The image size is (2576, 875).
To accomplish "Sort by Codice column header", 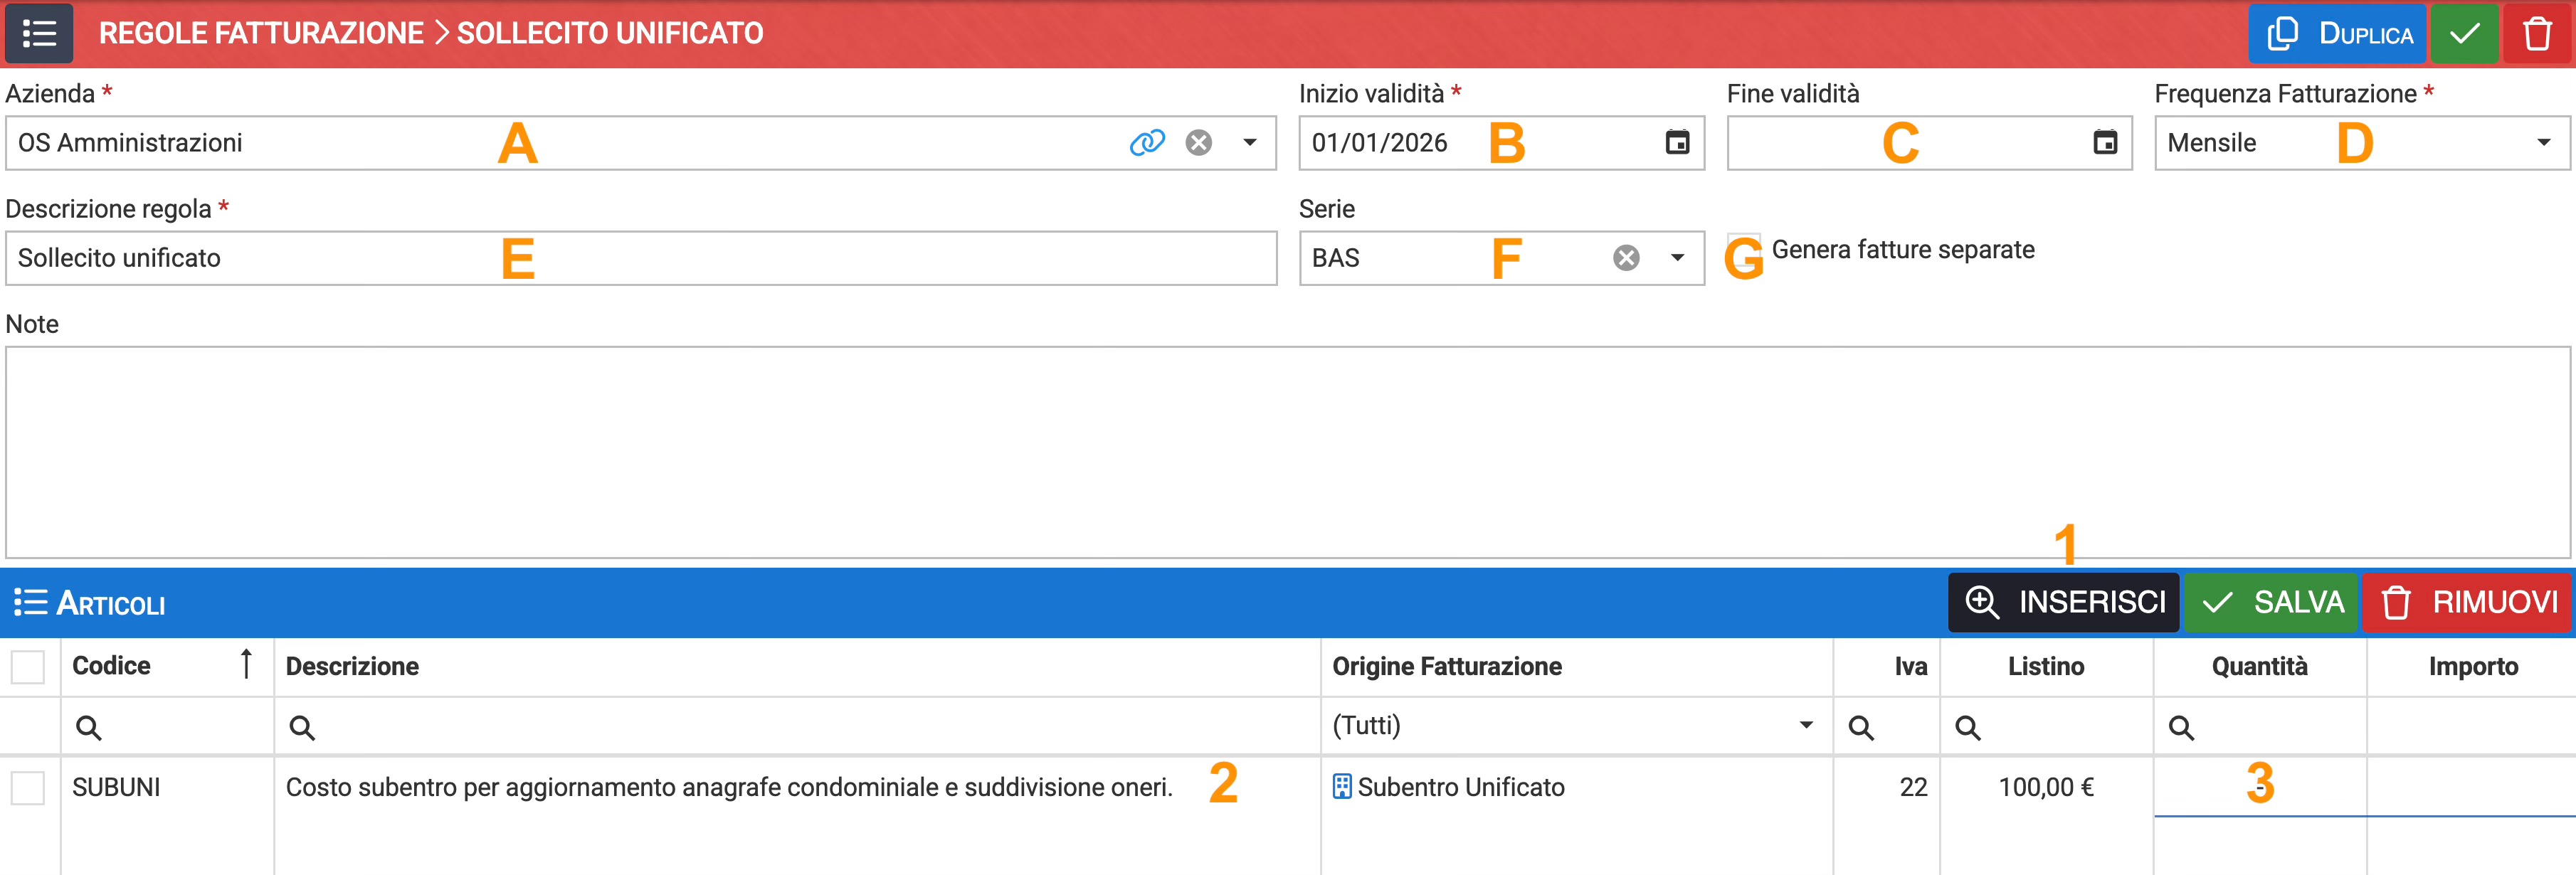I will click(x=112, y=666).
